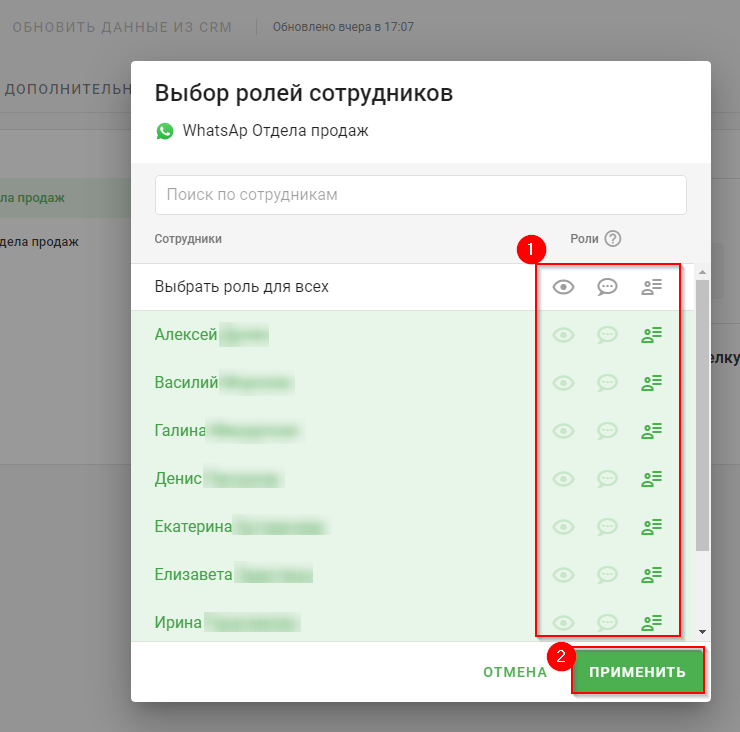Click employee name Алексей
Viewport: 740px width, 732px height.
click(186, 335)
